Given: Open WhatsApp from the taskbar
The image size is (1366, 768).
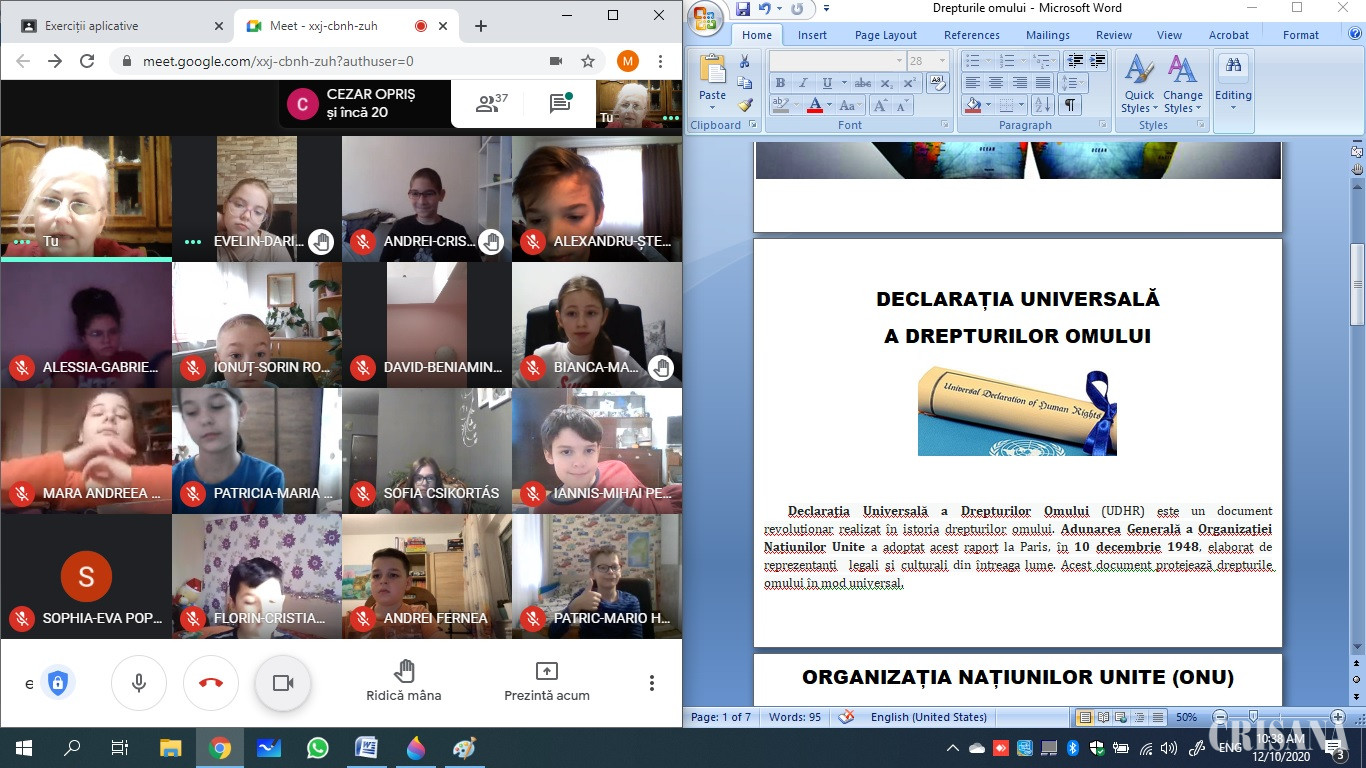Looking at the screenshot, I should click(318, 748).
